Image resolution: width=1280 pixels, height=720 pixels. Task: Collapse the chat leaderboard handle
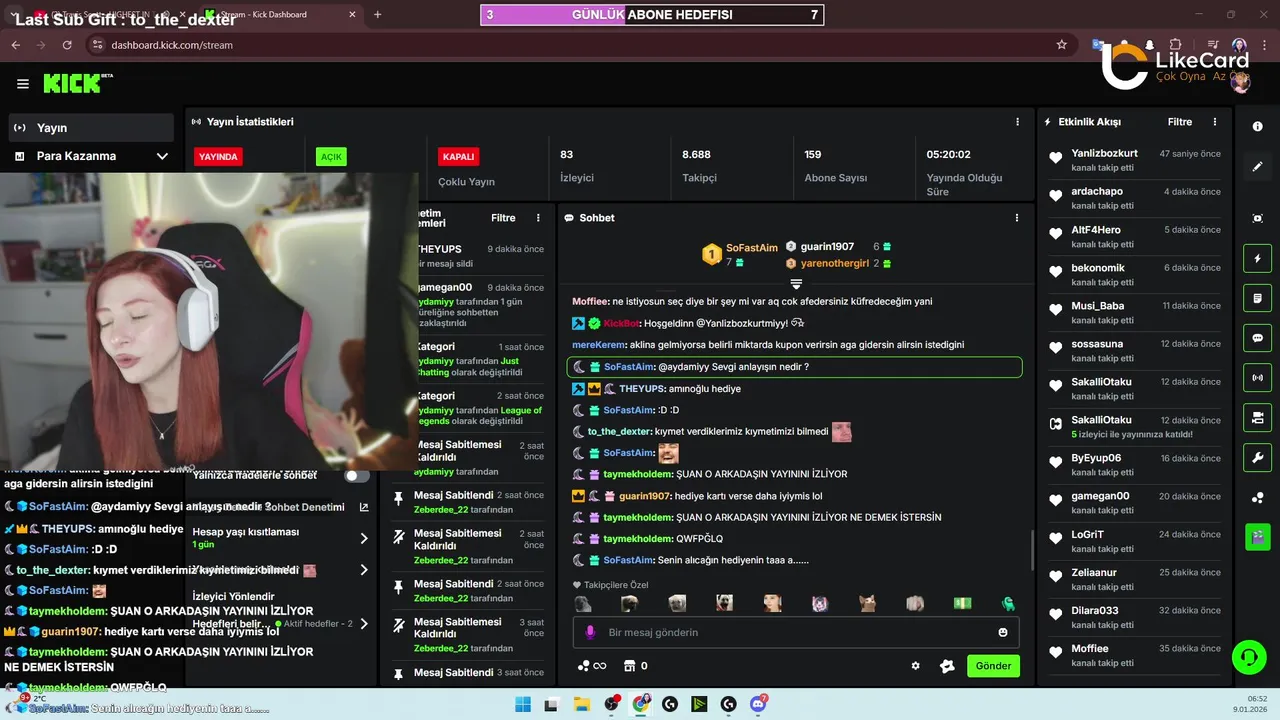tap(796, 284)
